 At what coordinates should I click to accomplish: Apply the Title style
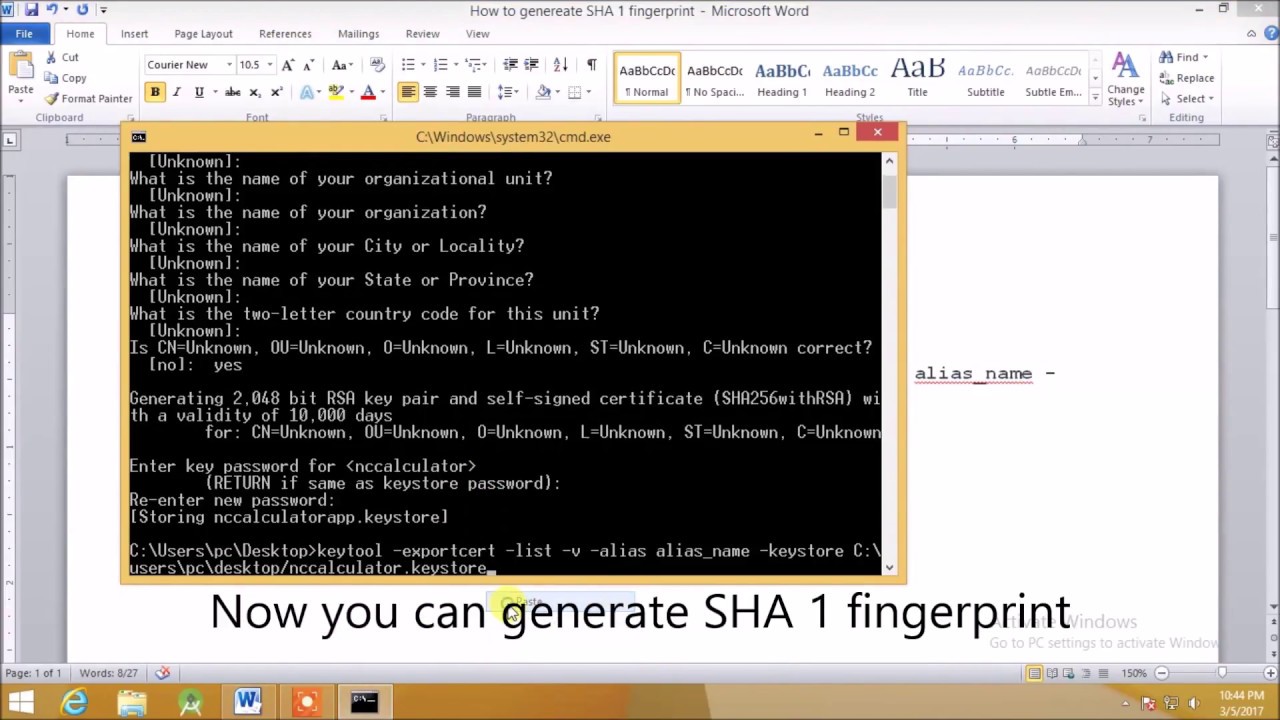coord(917,79)
